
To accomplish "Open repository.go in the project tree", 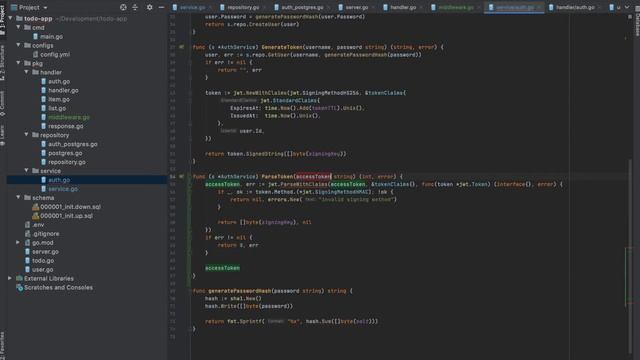I will point(67,162).
